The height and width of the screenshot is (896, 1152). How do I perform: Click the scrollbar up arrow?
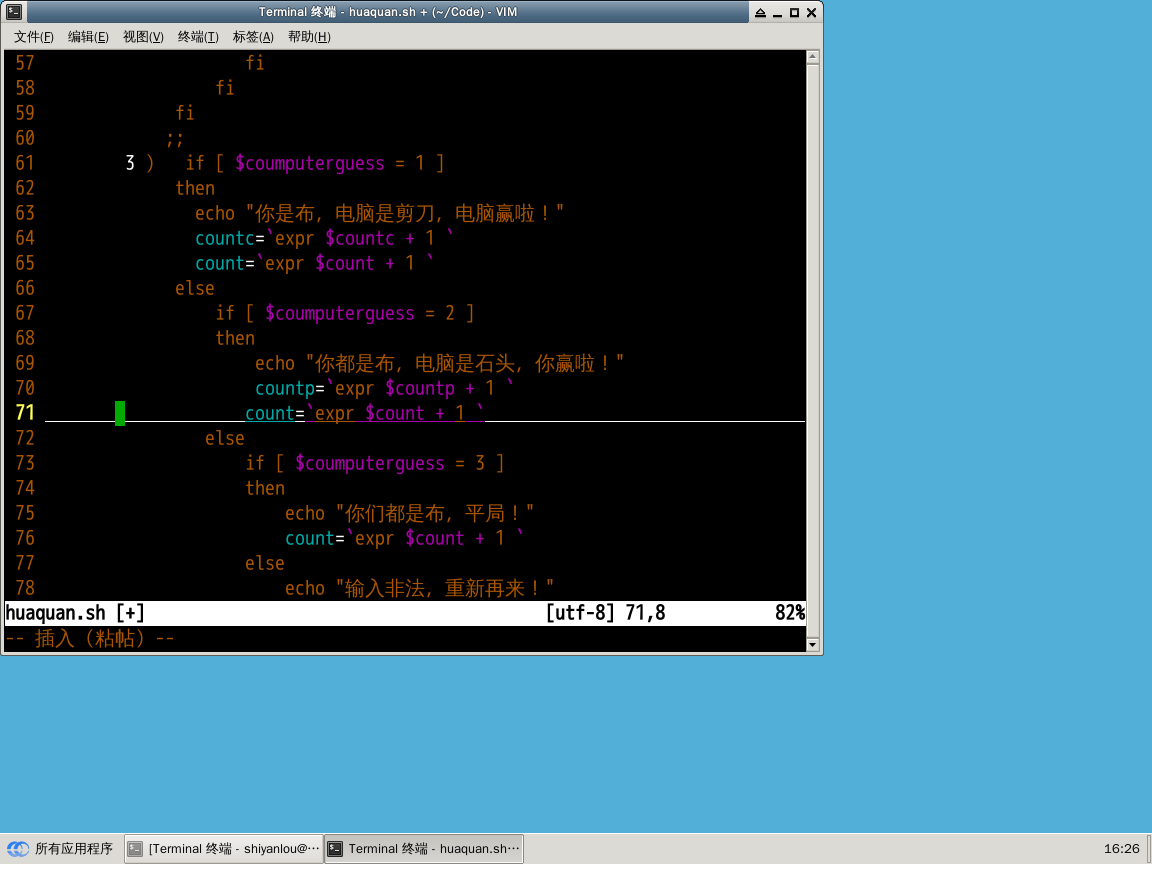point(814,58)
